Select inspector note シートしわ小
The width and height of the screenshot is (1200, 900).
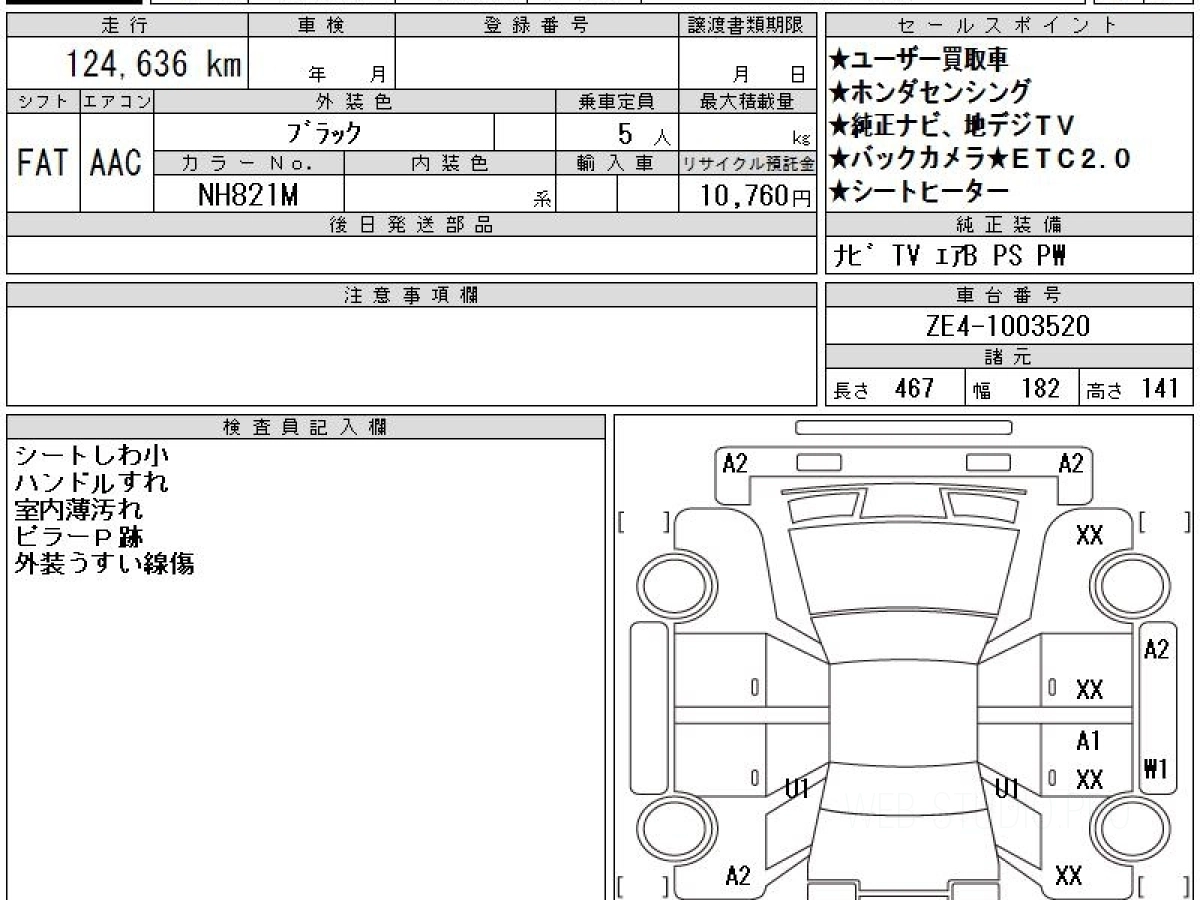[x=92, y=455]
